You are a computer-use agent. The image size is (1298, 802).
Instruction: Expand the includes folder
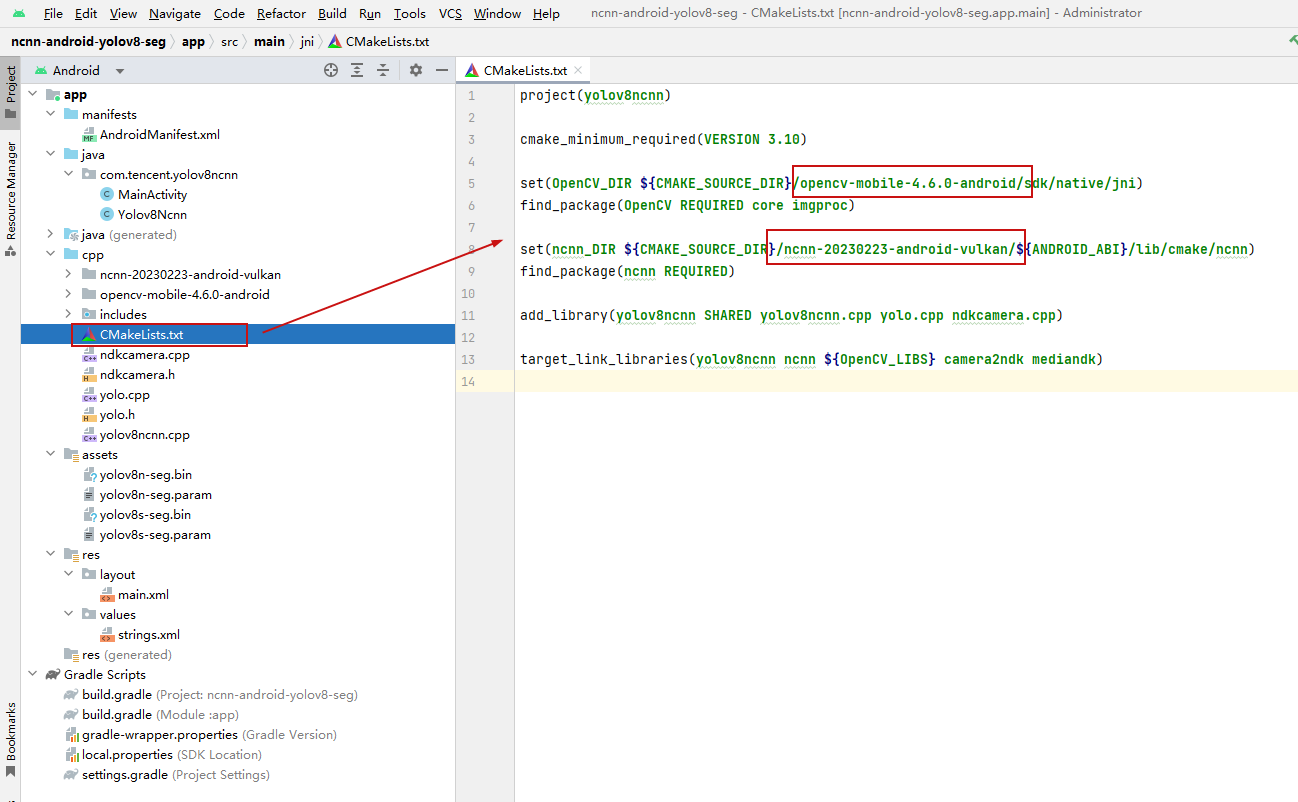pos(69,314)
